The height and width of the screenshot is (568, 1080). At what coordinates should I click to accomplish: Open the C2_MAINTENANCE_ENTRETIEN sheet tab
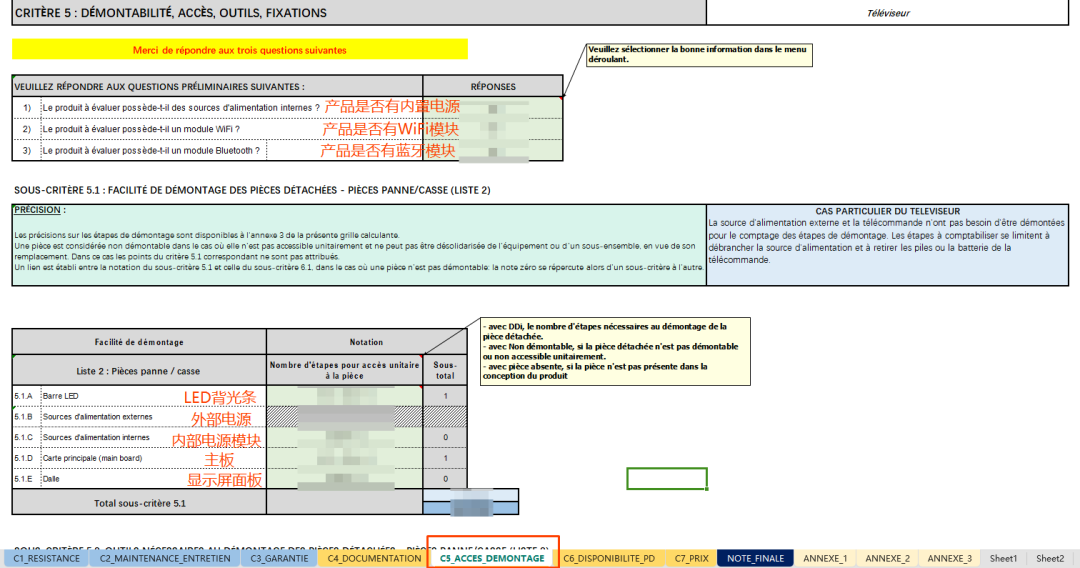pyautogui.click(x=165, y=558)
